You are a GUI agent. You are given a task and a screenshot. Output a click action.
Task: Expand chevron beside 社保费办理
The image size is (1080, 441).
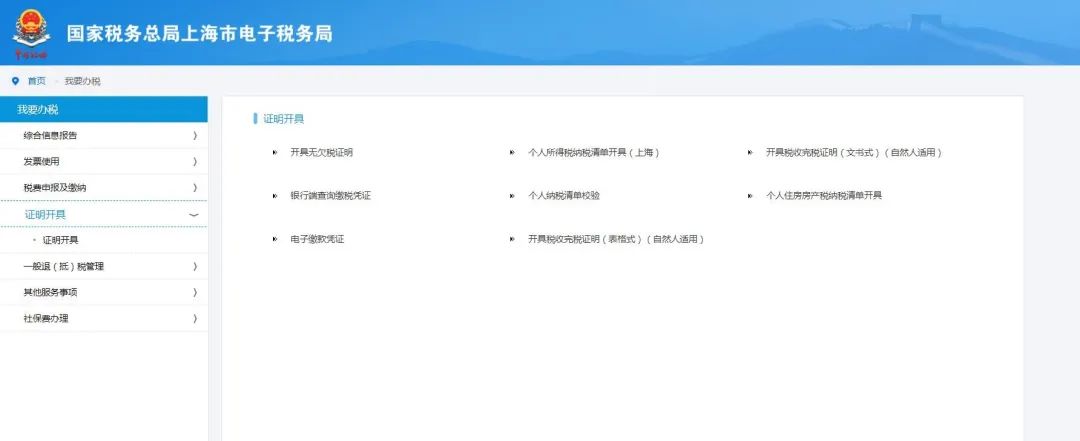pos(195,319)
